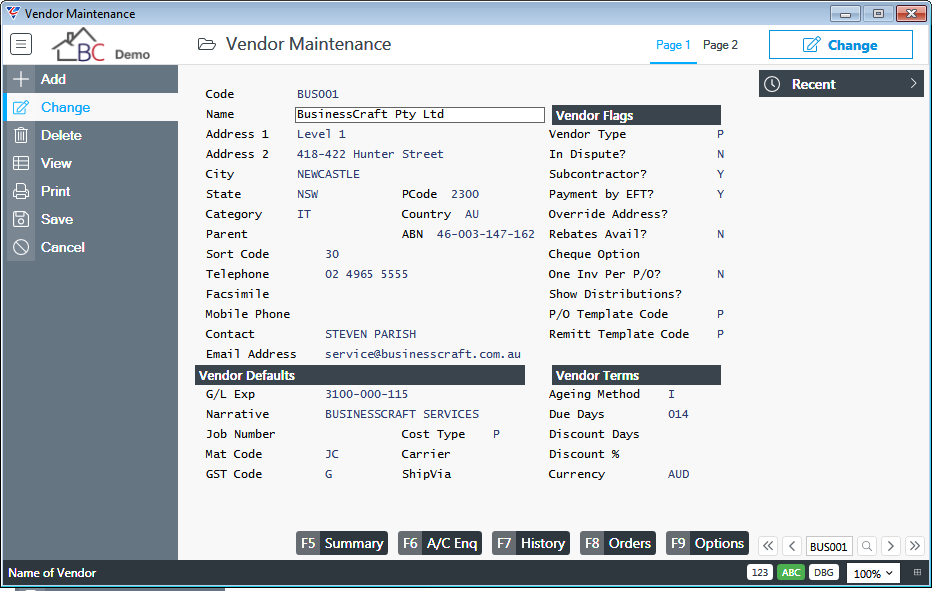Viewport: 939px width, 591px height.
Task: Click the PCode value 2300
Action: click(x=465, y=194)
